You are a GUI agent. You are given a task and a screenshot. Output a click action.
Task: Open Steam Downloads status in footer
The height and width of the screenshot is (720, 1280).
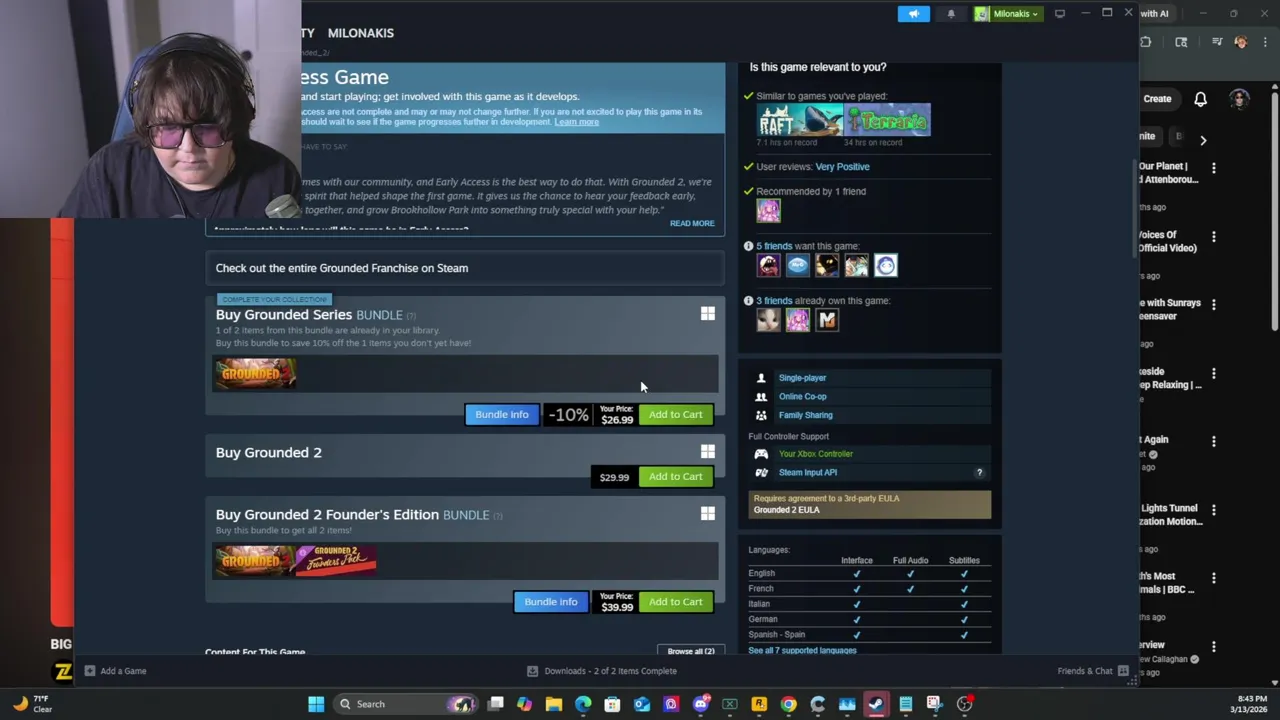point(602,671)
